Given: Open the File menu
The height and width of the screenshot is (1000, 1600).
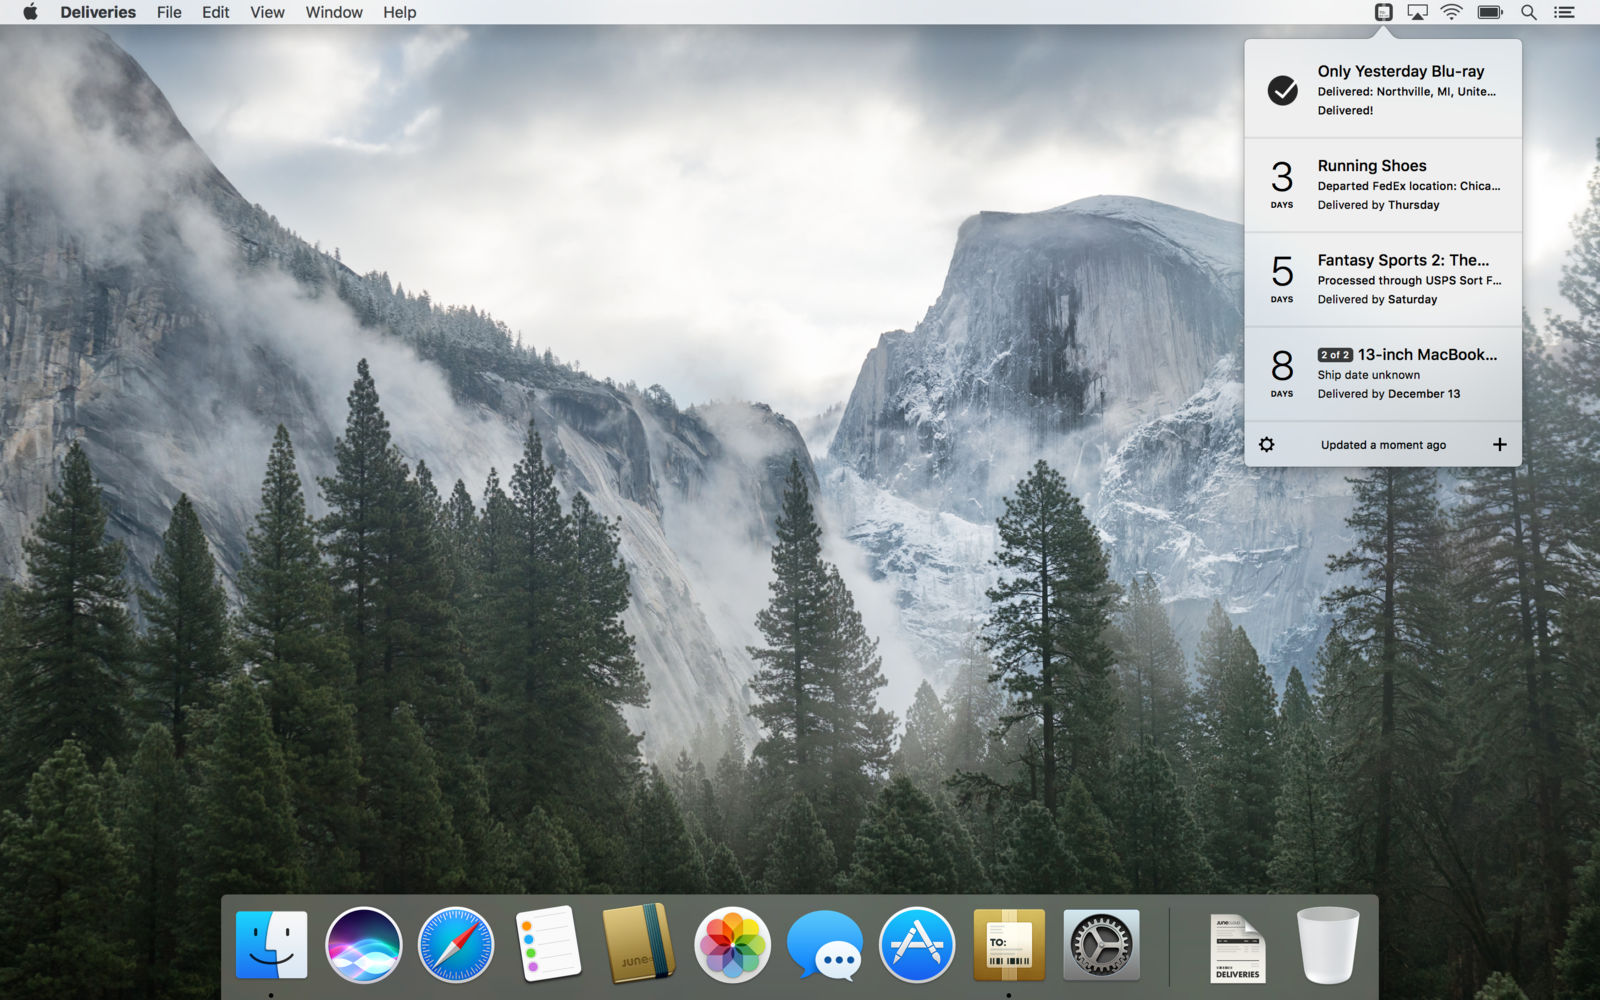Looking at the screenshot, I should click(169, 12).
